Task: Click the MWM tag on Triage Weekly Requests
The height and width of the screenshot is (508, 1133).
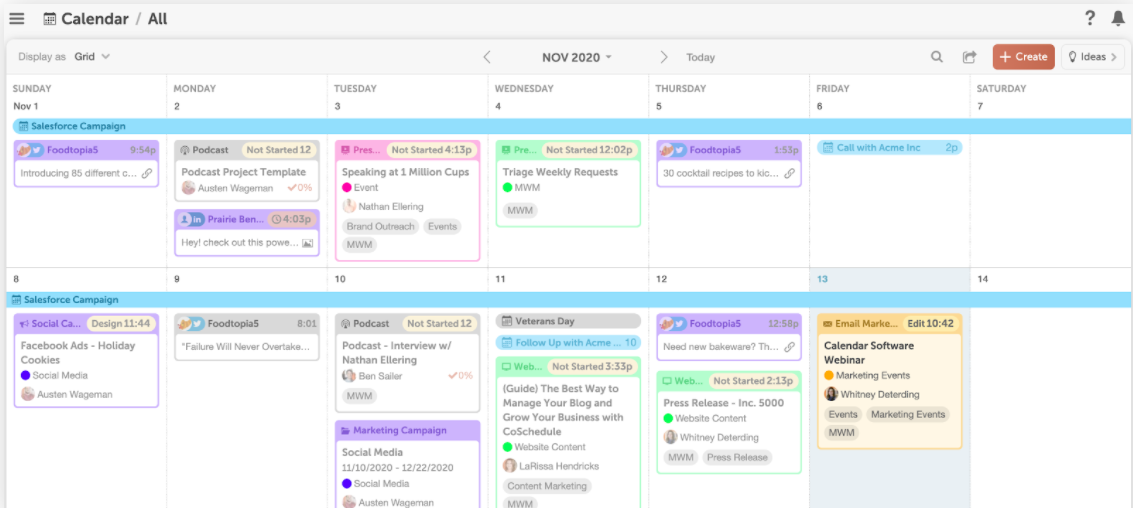Action: pyautogui.click(x=520, y=210)
